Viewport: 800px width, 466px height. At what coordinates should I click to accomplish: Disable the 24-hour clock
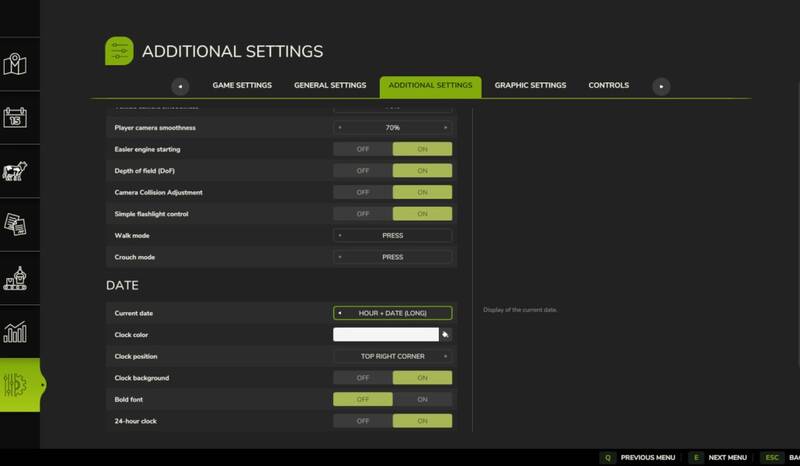pos(362,422)
